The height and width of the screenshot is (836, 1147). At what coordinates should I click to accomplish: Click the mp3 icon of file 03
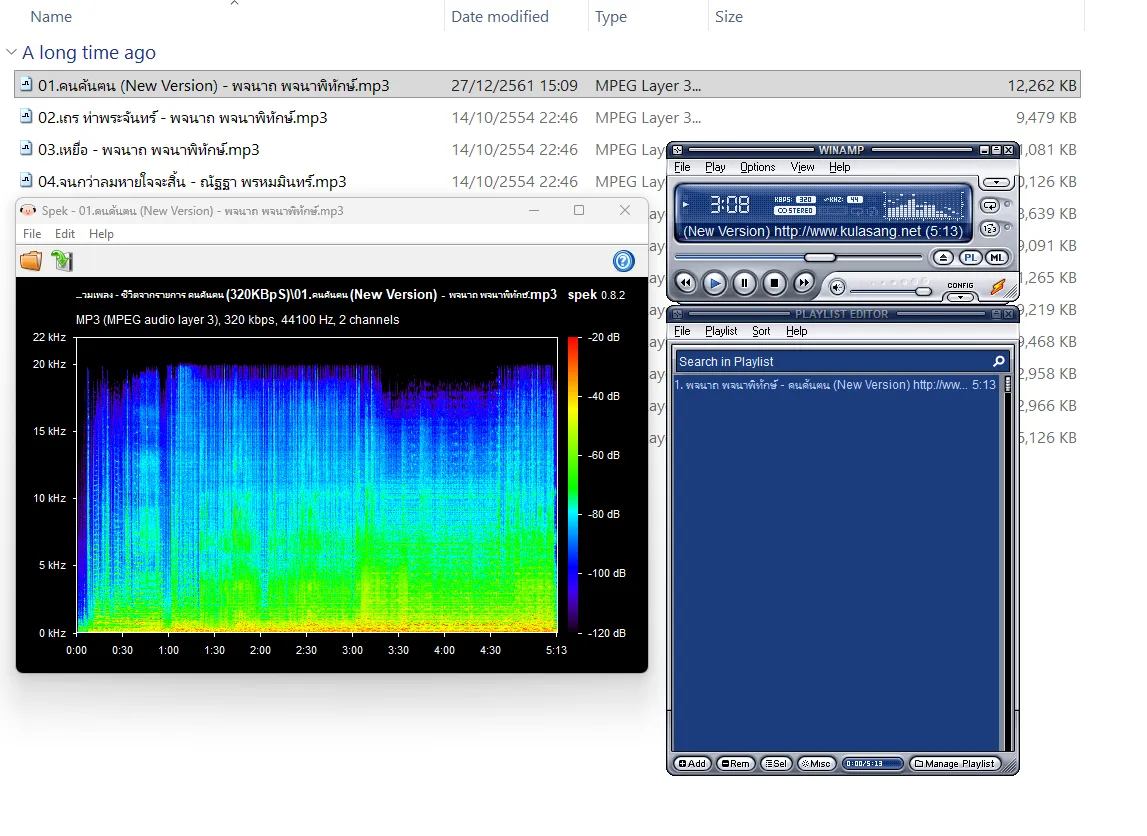pyautogui.click(x=26, y=148)
